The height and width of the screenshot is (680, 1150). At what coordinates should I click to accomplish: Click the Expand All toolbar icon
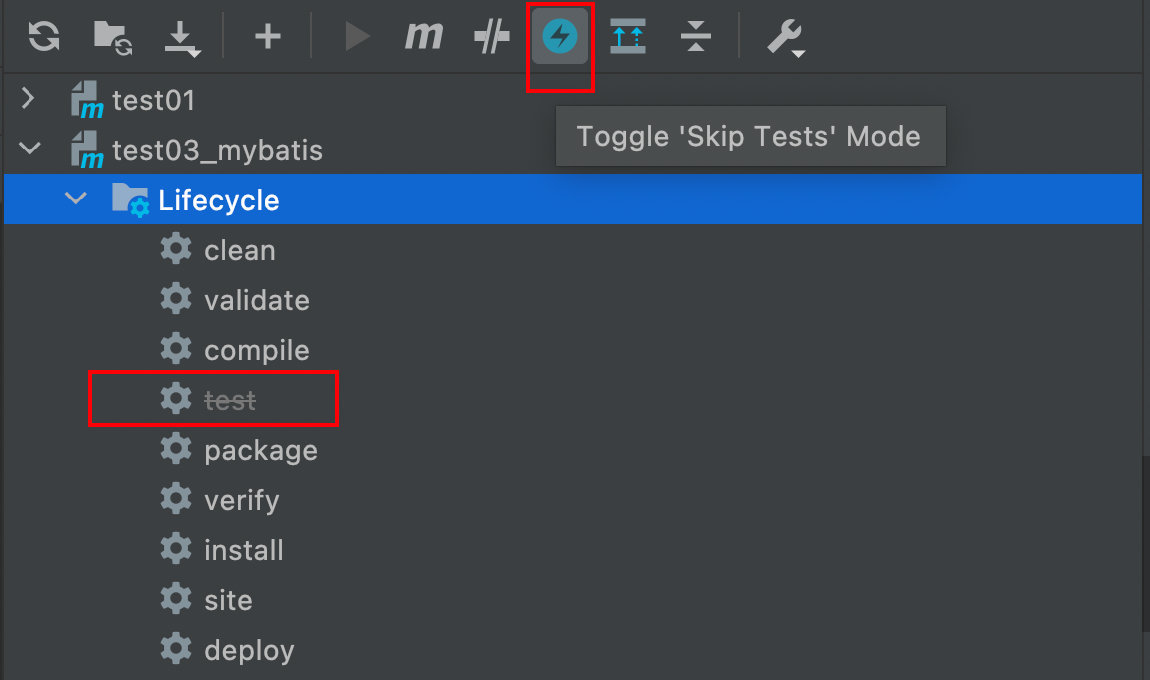click(x=628, y=36)
